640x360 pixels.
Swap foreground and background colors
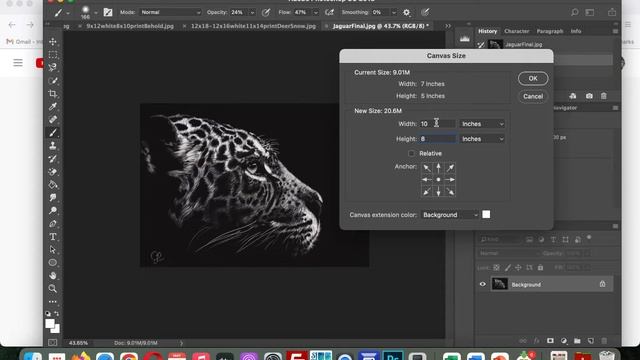pyautogui.click(x=57, y=313)
